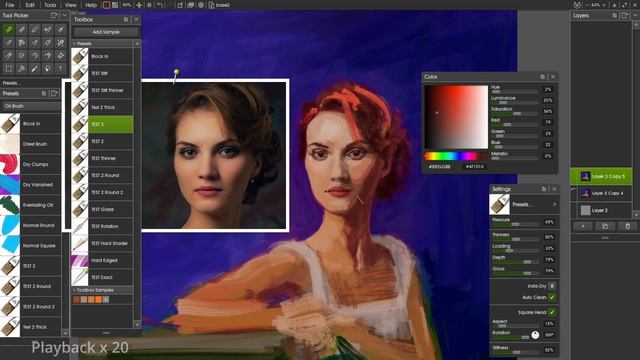The height and width of the screenshot is (360, 640).
Task: Add a new layer with plus button
Action: coord(583,226)
